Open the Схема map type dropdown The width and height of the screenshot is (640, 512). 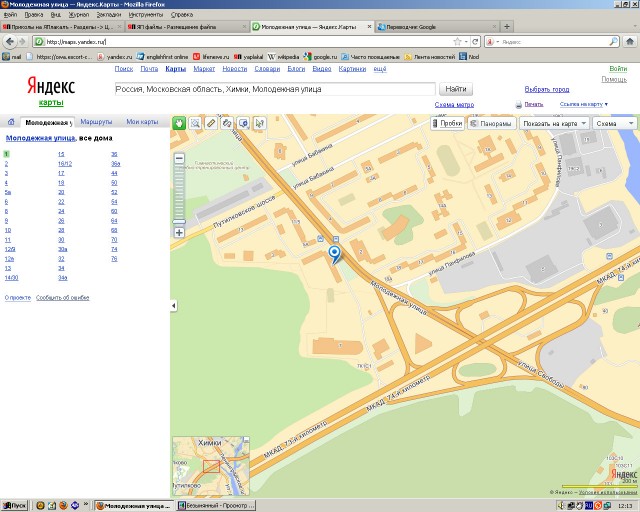coord(614,122)
